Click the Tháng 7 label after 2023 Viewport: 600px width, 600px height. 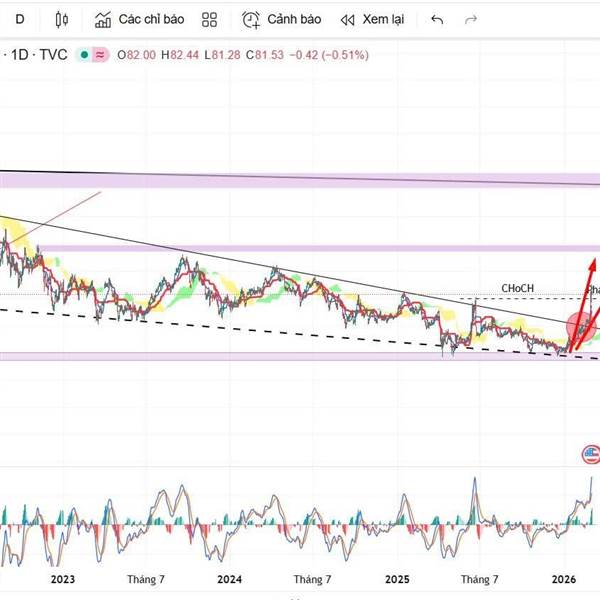point(146,579)
